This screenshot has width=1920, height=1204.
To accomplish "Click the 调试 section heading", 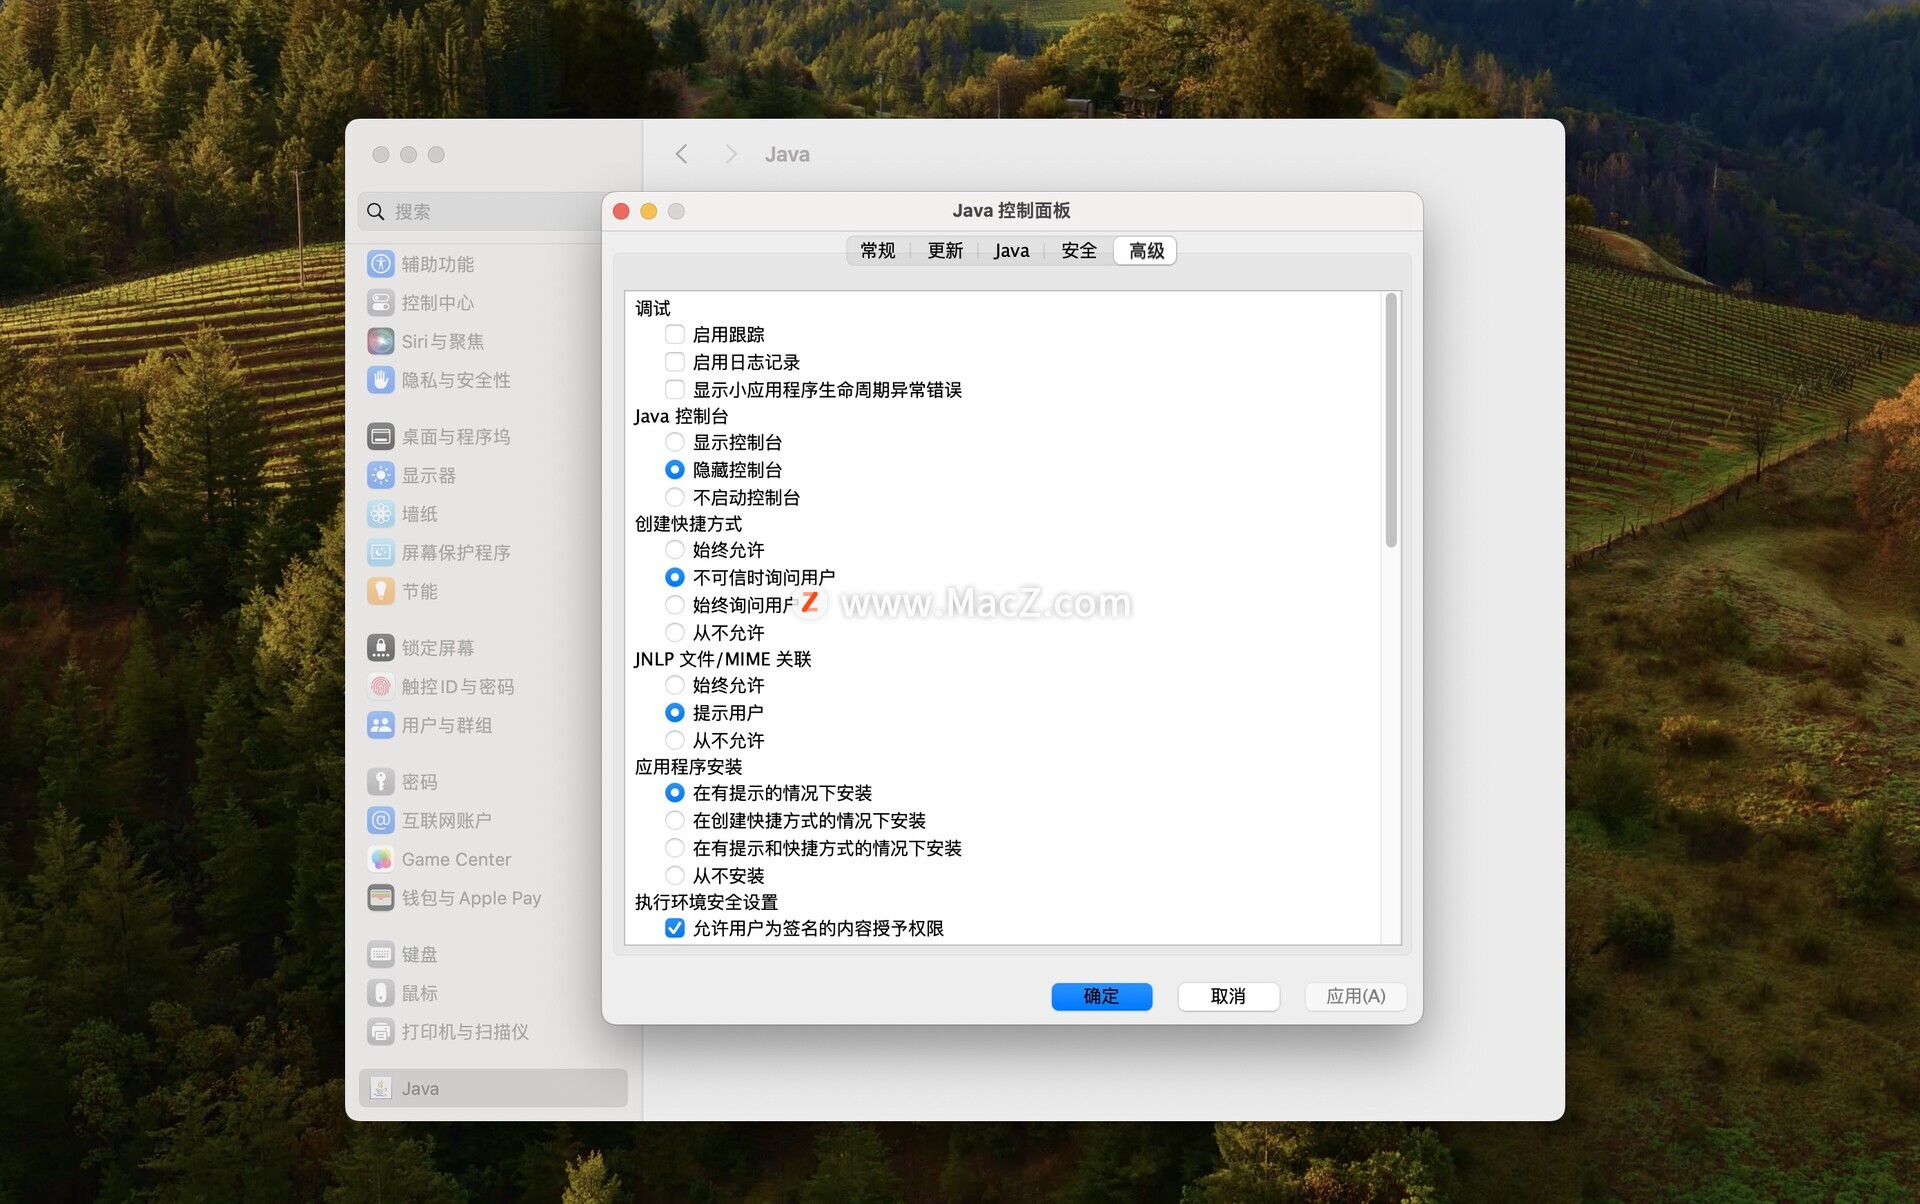I will tap(653, 308).
